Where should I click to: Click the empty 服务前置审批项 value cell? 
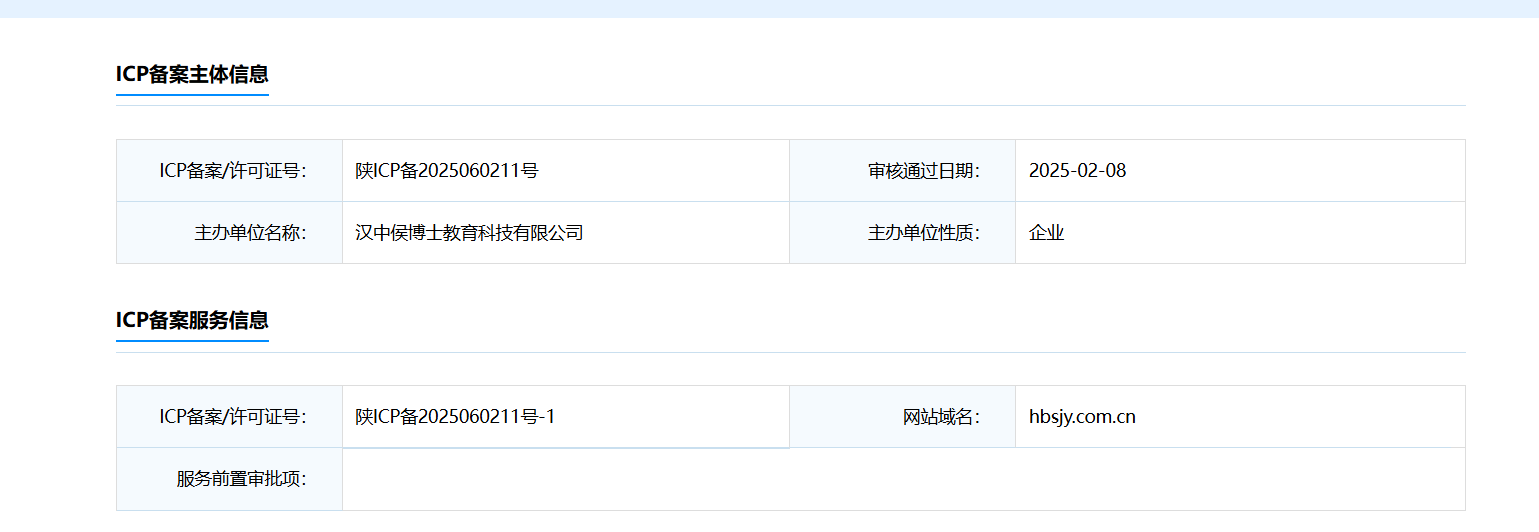(x=904, y=479)
